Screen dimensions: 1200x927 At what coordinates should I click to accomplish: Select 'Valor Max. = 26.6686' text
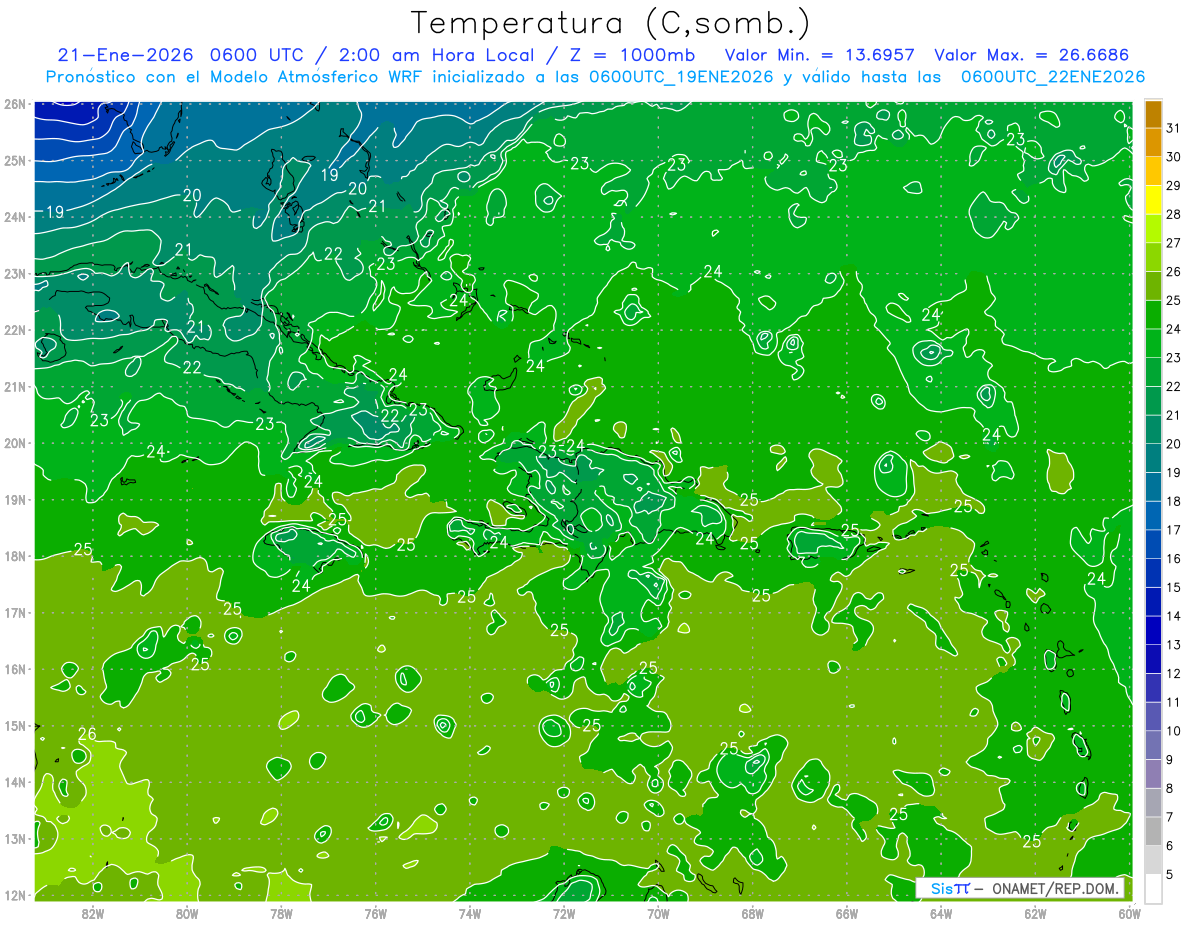click(1031, 55)
